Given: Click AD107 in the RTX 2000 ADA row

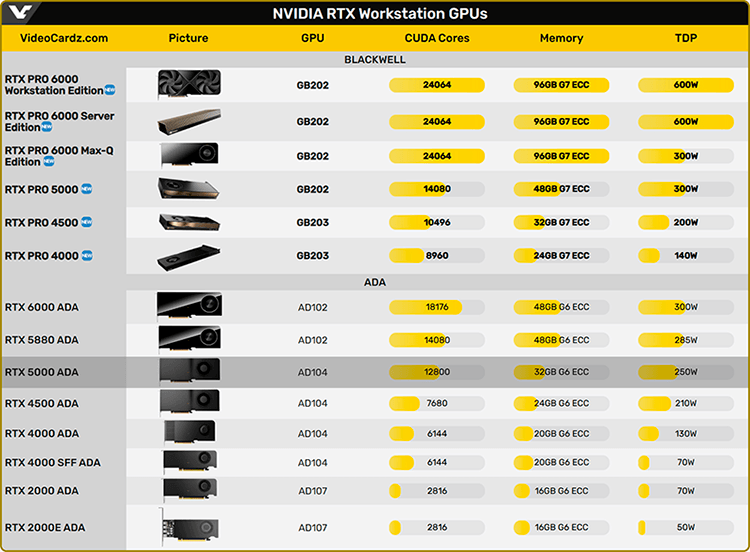Looking at the screenshot, I should (x=313, y=491).
